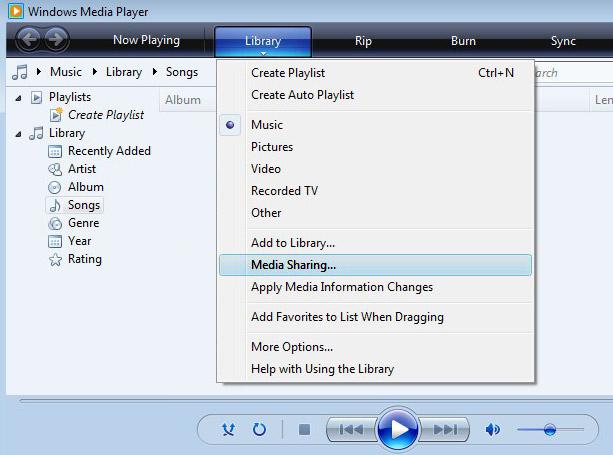The height and width of the screenshot is (455, 613).
Task: Toggle Add Favorites to List When Dragging
Action: point(375,317)
